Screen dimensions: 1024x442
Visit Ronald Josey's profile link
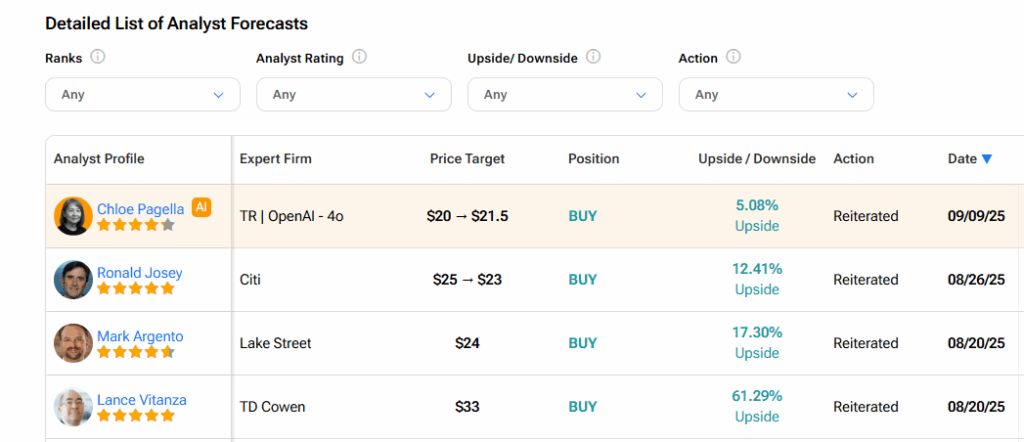click(139, 273)
